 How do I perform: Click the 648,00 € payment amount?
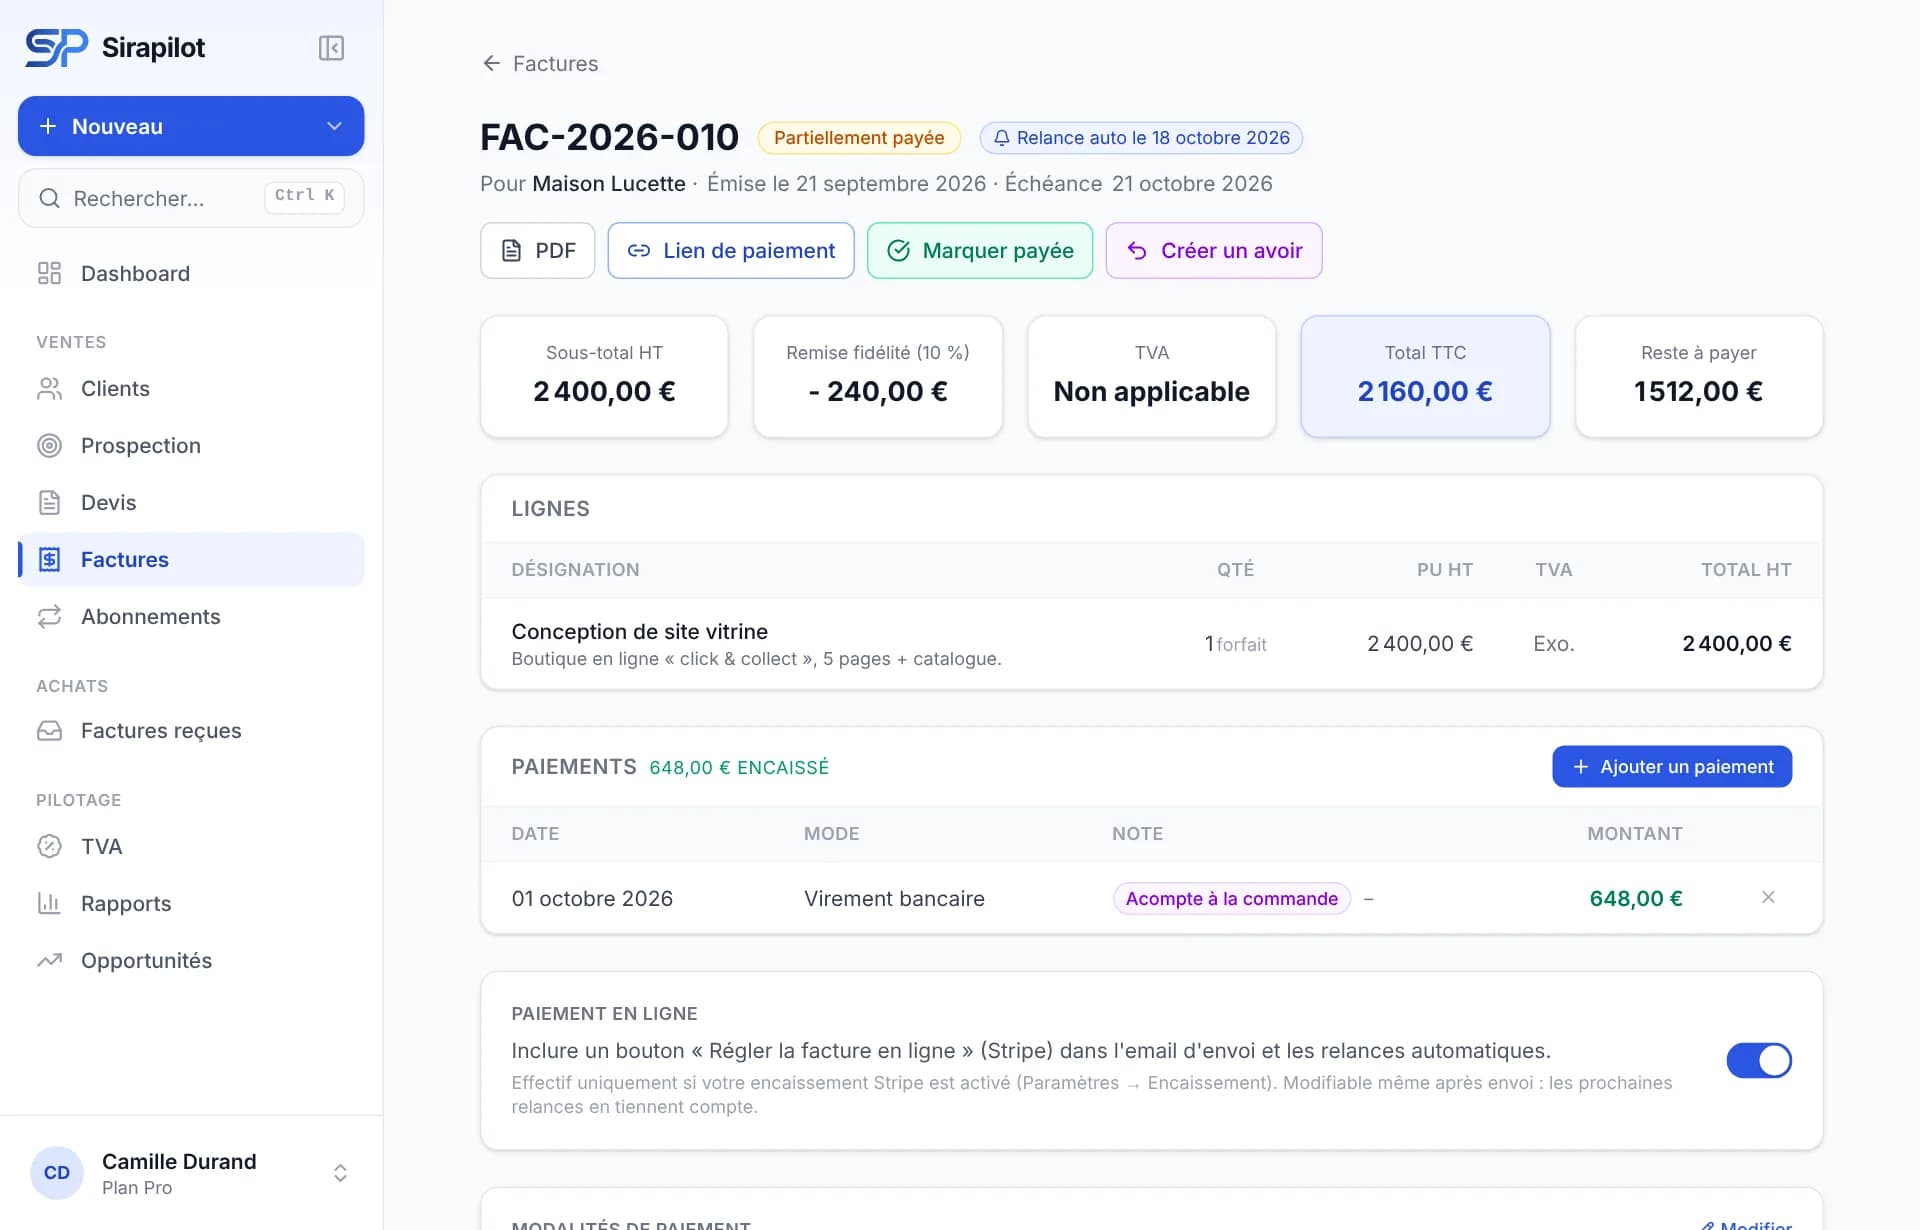[1636, 899]
